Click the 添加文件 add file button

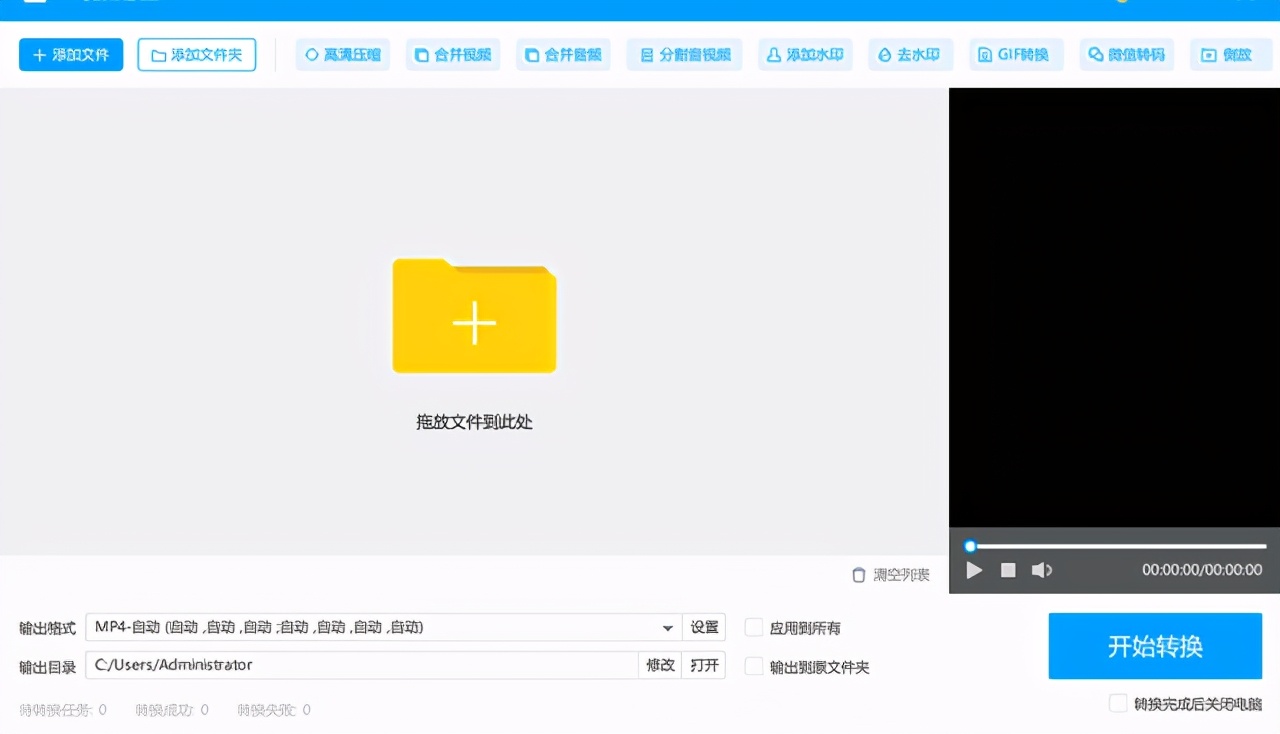(70, 55)
